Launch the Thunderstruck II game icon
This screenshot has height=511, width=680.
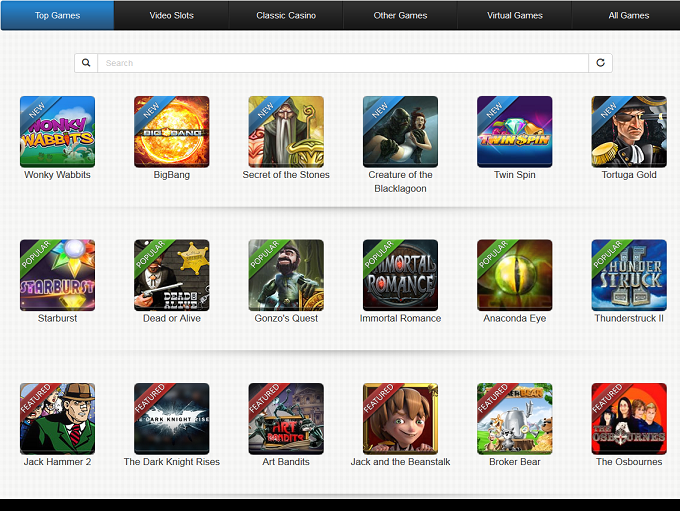[629, 275]
